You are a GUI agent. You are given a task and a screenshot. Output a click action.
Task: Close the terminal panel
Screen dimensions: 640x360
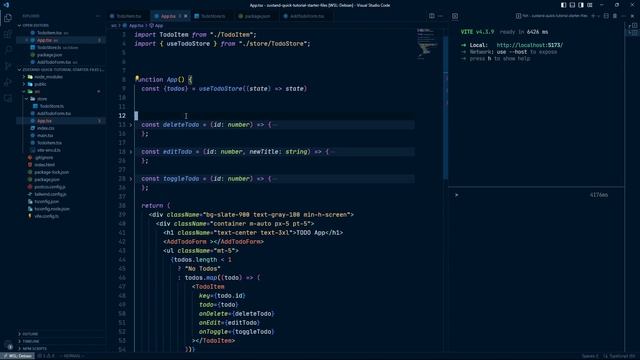click(632, 16)
